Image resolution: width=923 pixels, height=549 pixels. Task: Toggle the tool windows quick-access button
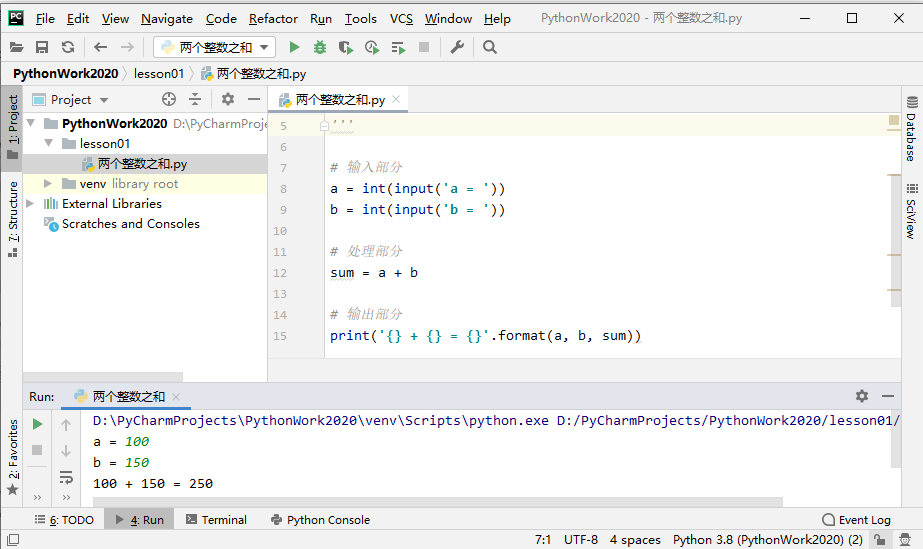pyautogui.click(x=13, y=540)
